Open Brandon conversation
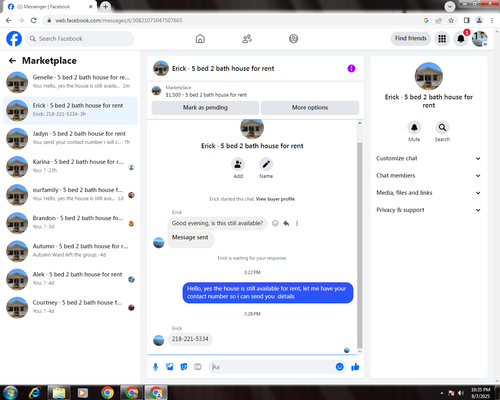This screenshot has width=500, height=400. [x=70, y=223]
